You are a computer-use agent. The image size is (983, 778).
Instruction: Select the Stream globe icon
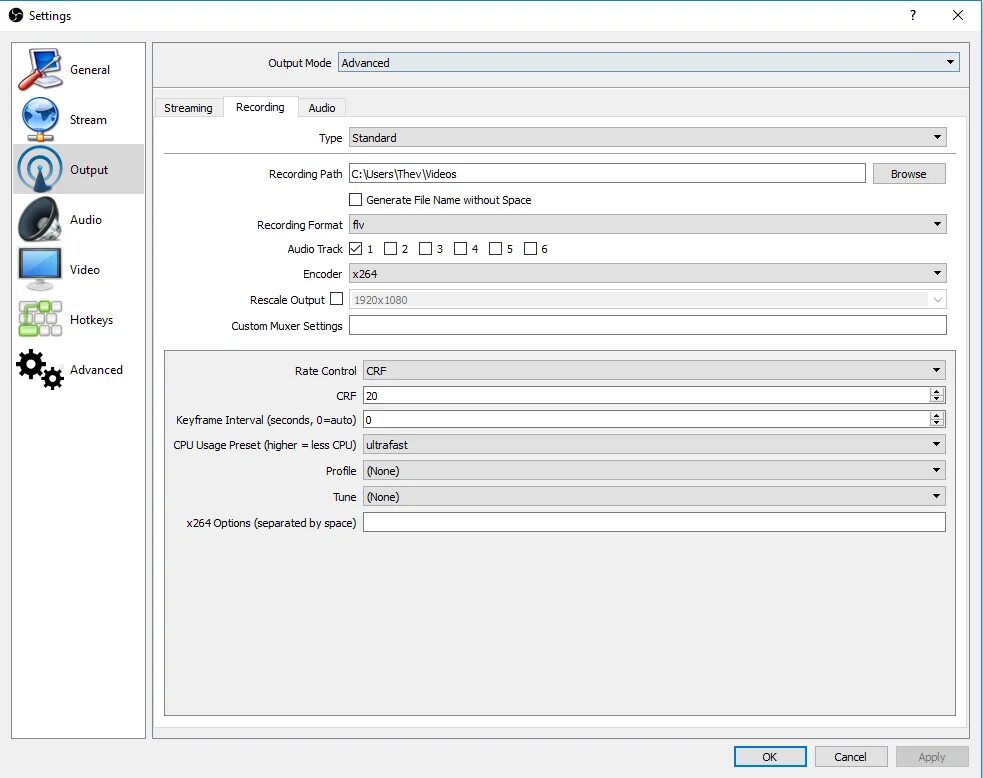(x=39, y=119)
